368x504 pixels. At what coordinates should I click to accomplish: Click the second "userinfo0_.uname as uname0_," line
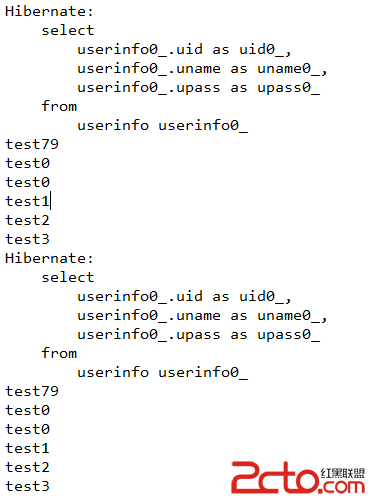pos(202,316)
